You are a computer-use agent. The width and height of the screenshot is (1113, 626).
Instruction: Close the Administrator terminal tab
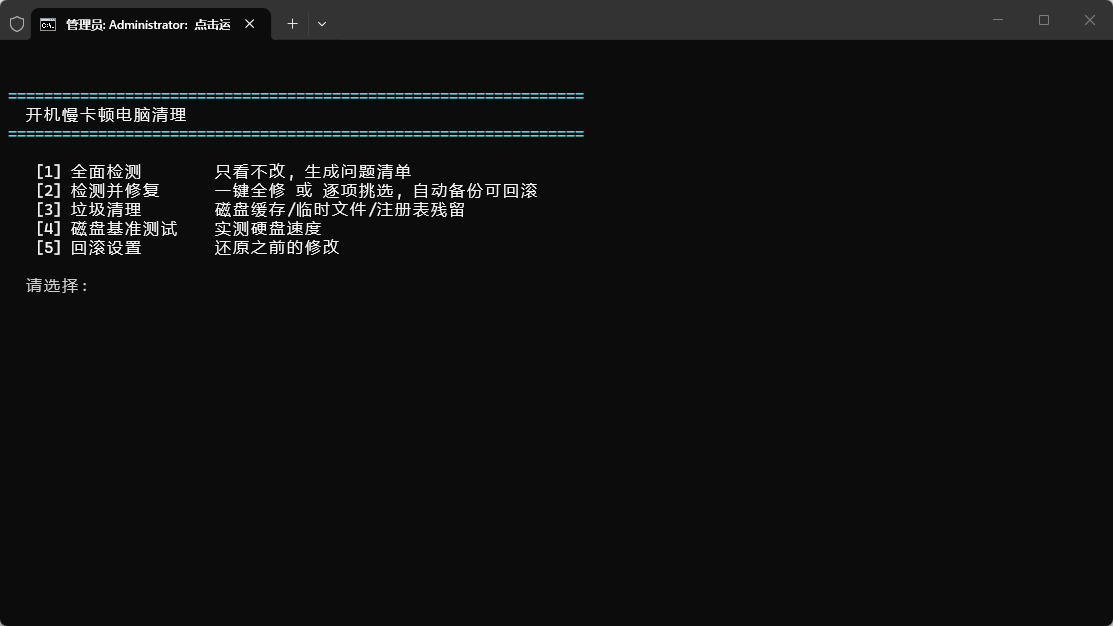[x=250, y=24]
